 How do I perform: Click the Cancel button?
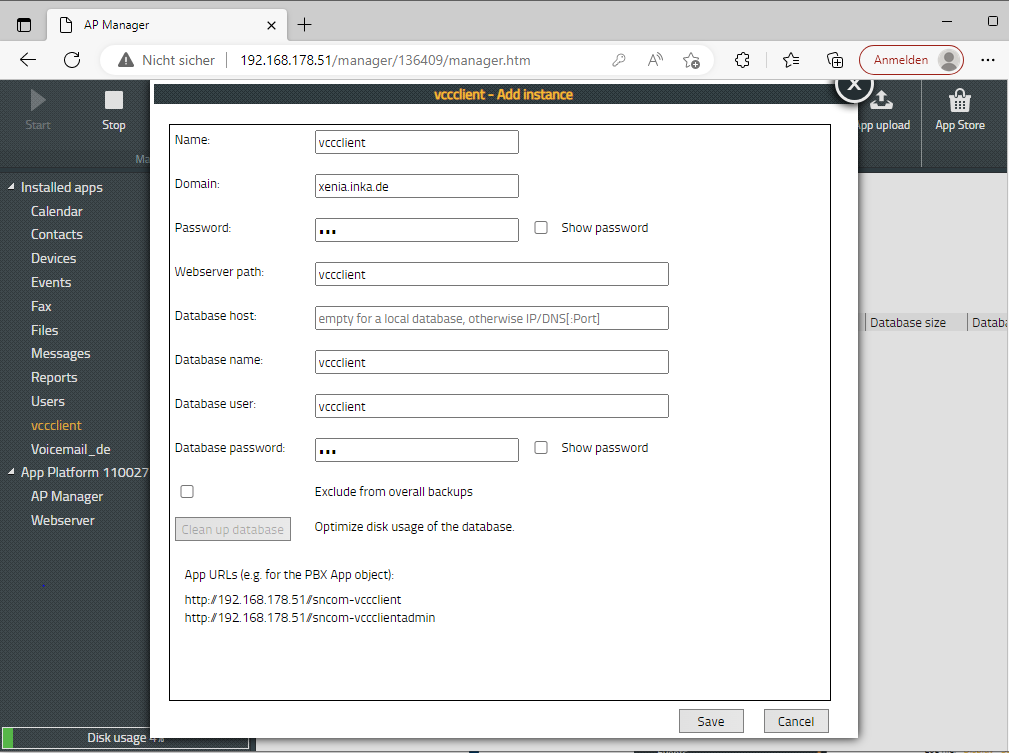pyautogui.click(x=796, y=721)
